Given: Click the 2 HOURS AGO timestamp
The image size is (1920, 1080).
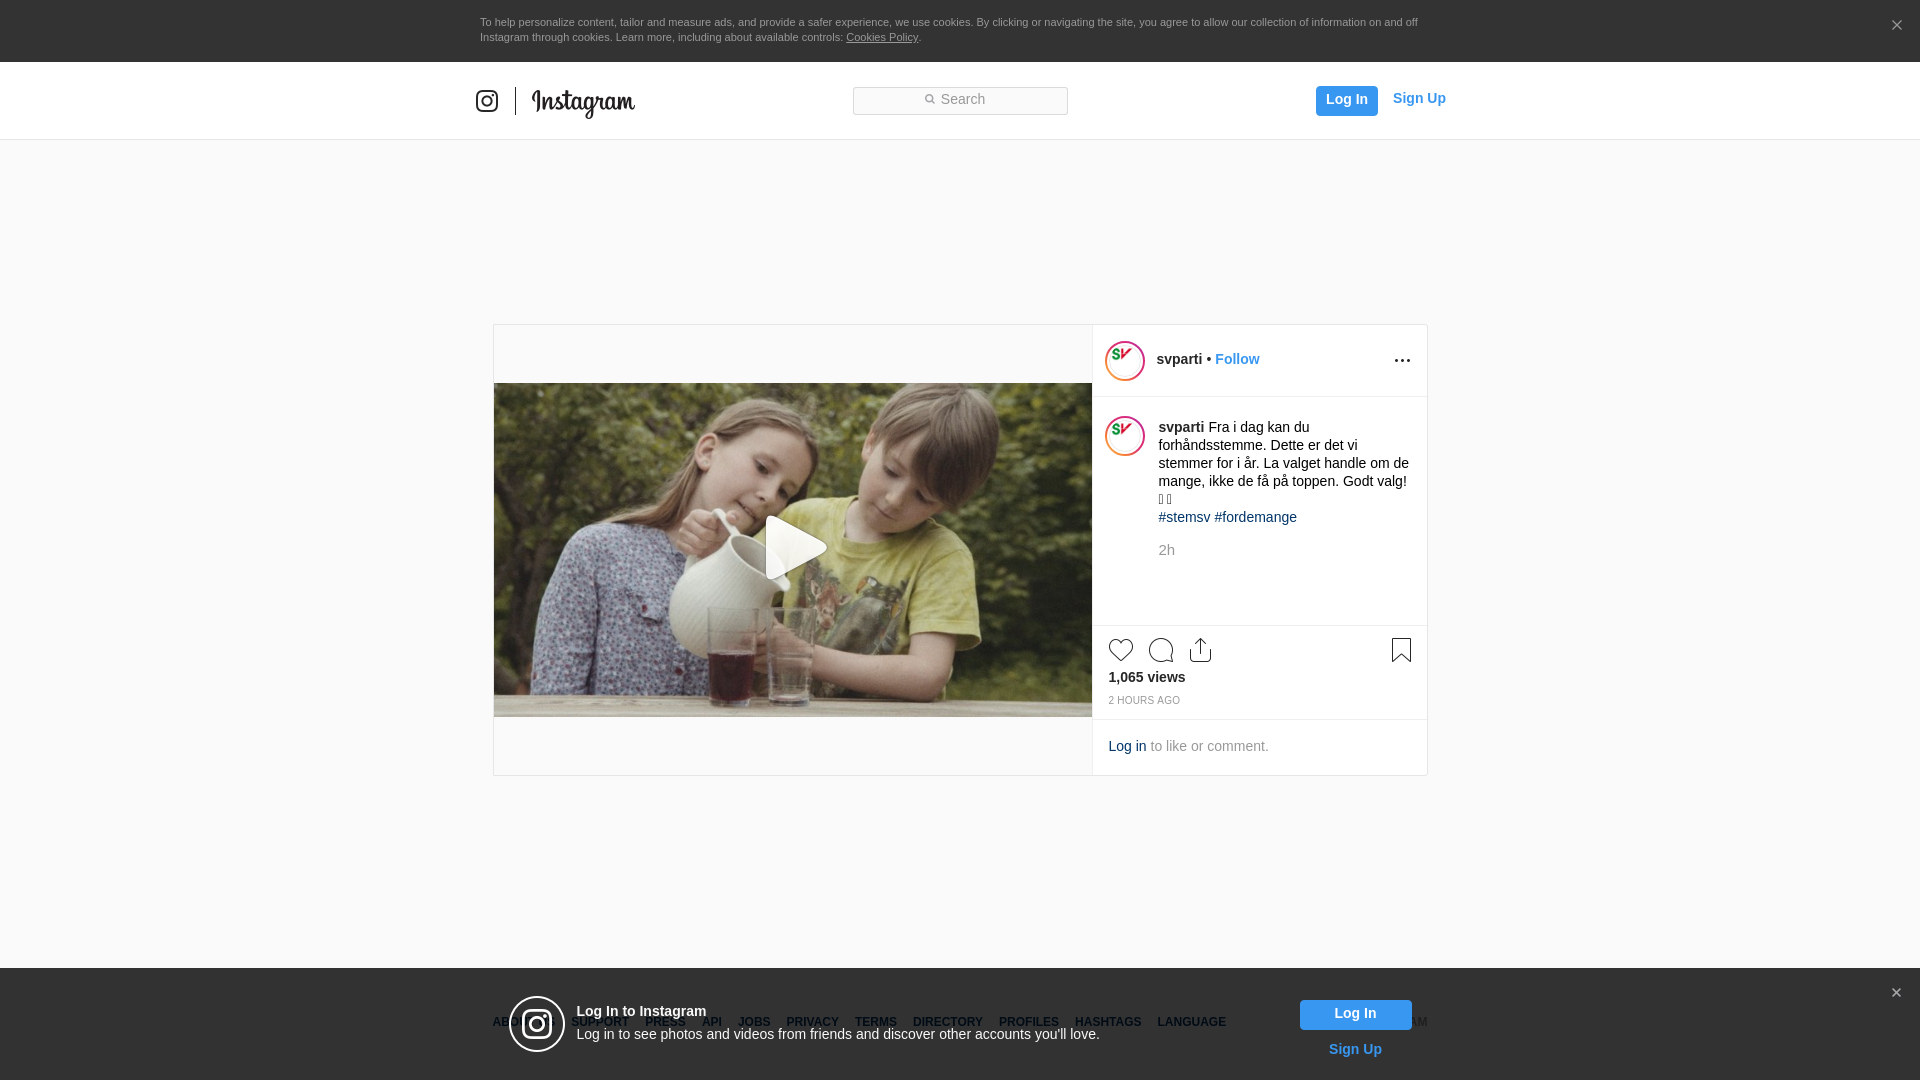Looking at the screenshot, I should pyautogui.click(x=1144, y=701).
